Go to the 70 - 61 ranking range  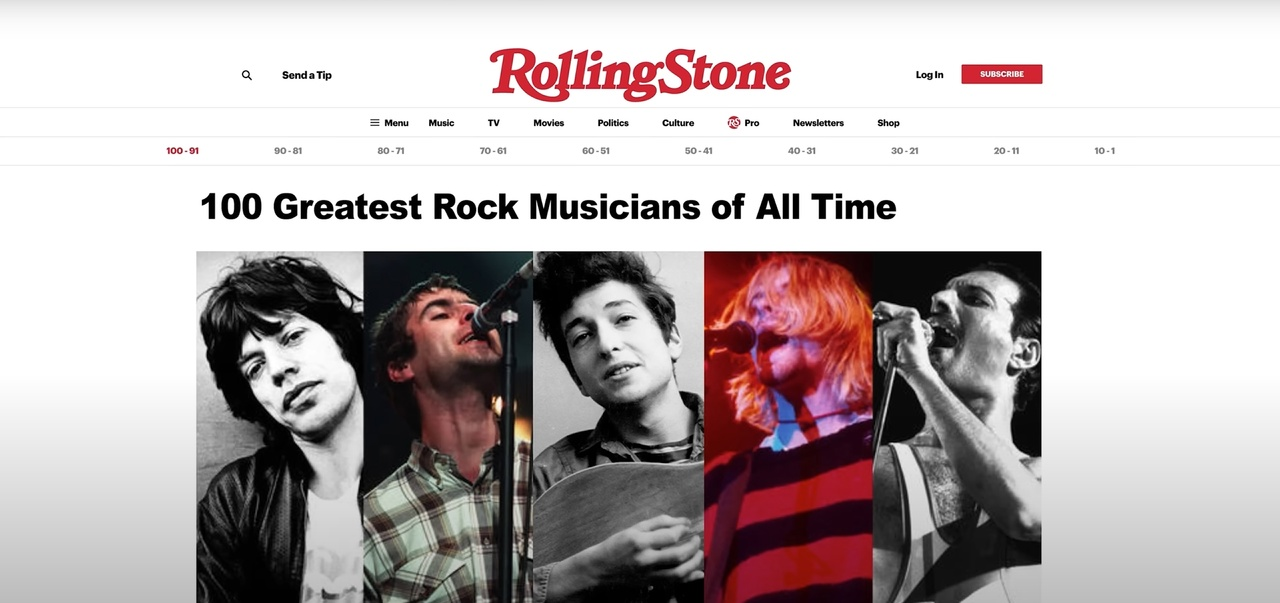coord(493,151)
